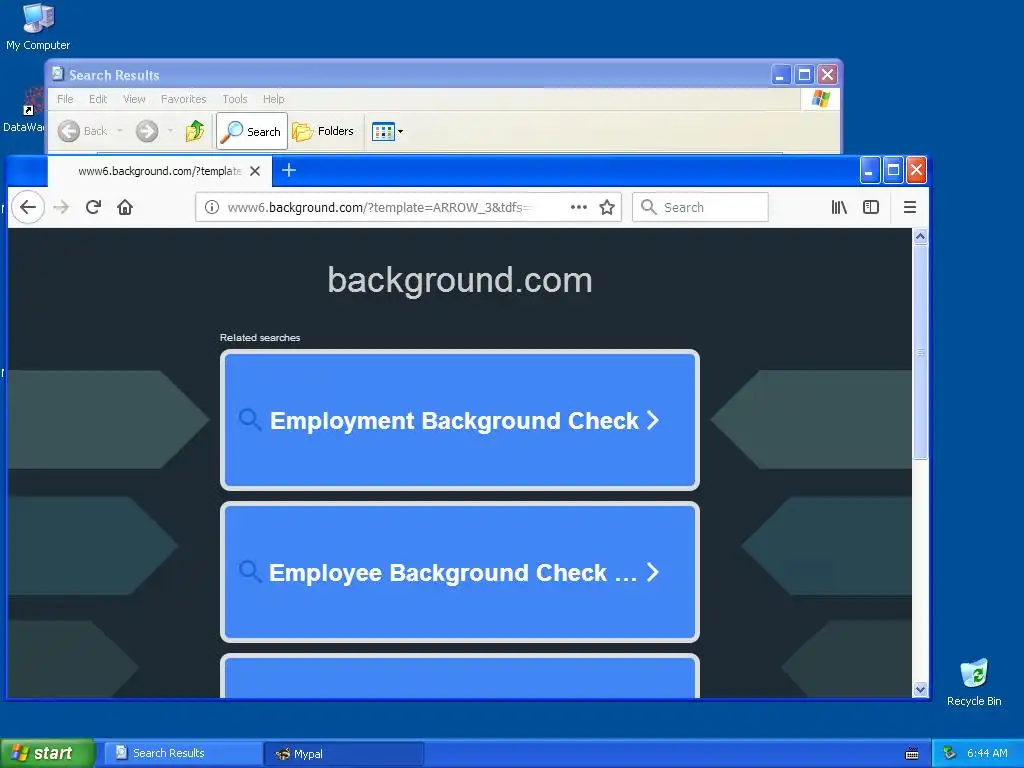The image size is (1024, 768).
Task: Click scrollbar up arrow in browser
Action: pos(920,236)
